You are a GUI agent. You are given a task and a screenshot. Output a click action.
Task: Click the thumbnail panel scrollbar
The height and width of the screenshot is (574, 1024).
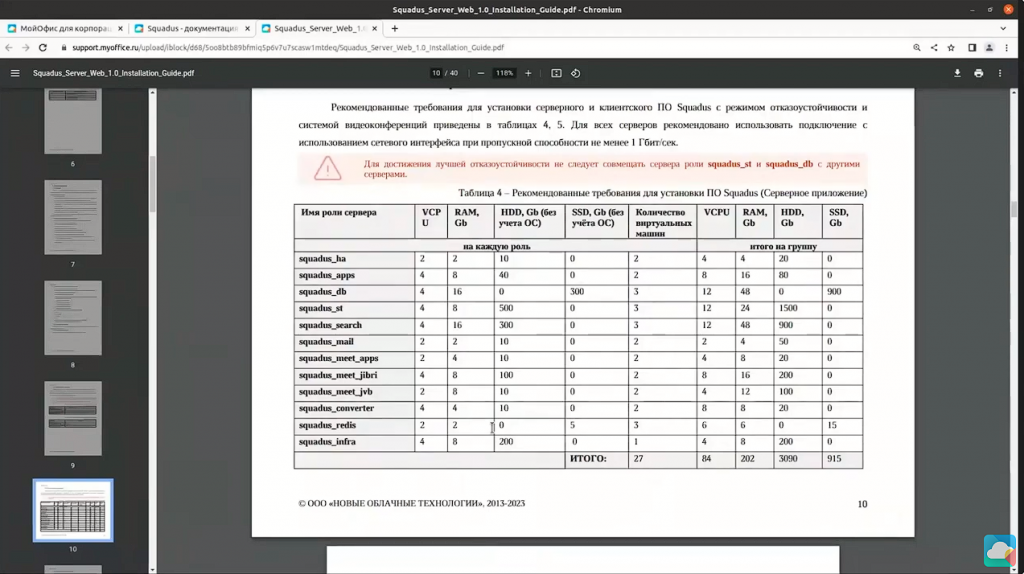coord(152,184)
